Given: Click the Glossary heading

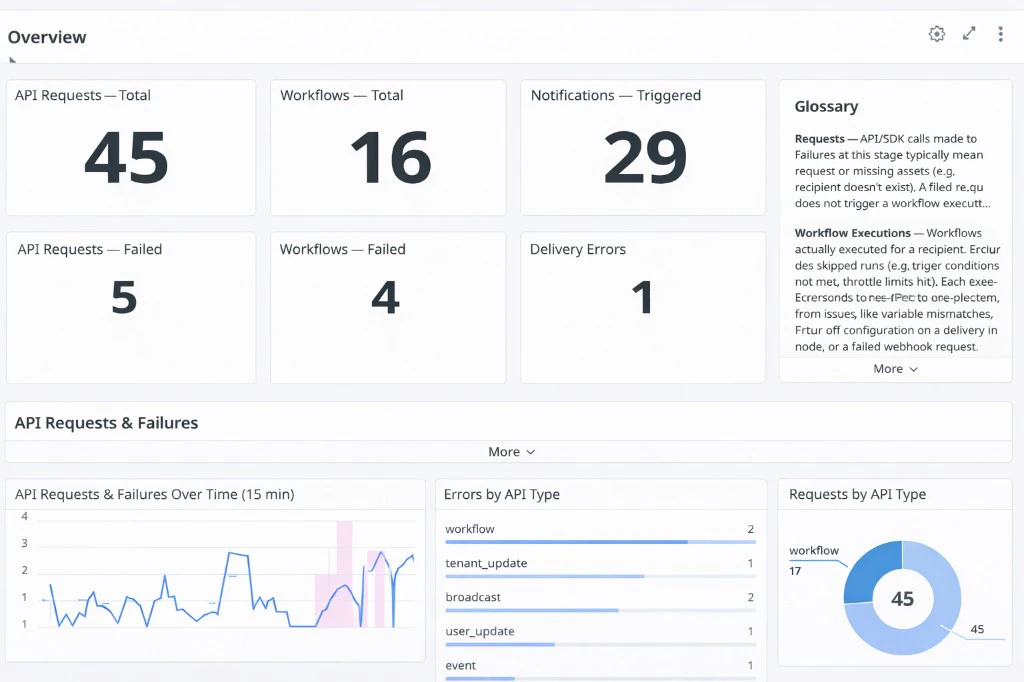Looking at the screenshot, I should [x=826, y=106].
